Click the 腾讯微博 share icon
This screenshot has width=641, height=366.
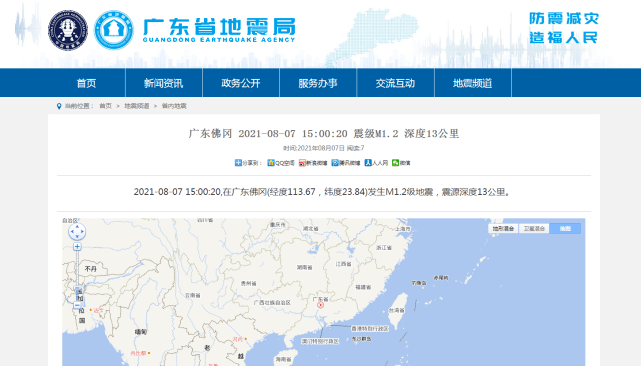pyautogui.click(x=335, y=163)
